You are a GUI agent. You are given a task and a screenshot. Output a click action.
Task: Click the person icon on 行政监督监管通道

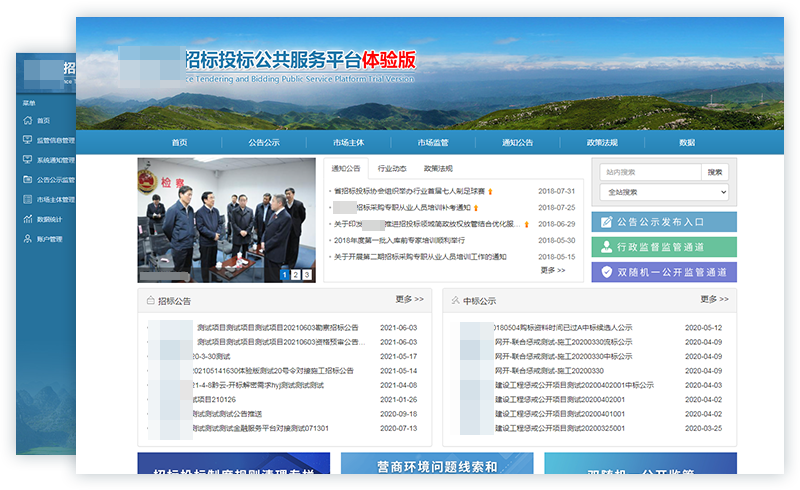coord(607,247)
